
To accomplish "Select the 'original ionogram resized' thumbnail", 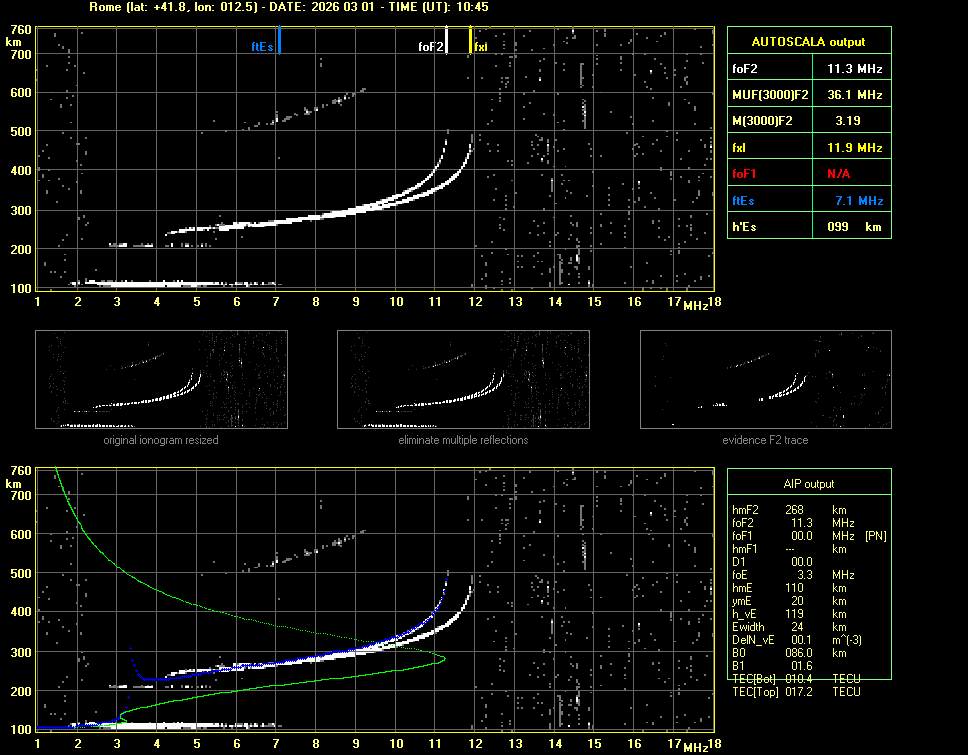I will point(161,380).
